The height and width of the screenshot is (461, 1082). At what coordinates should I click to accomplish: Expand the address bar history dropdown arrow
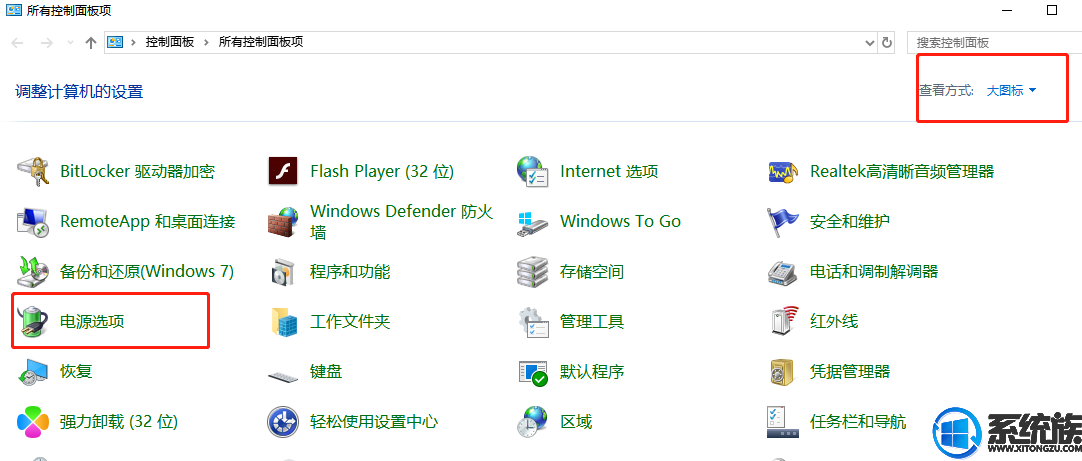[870, 43]
